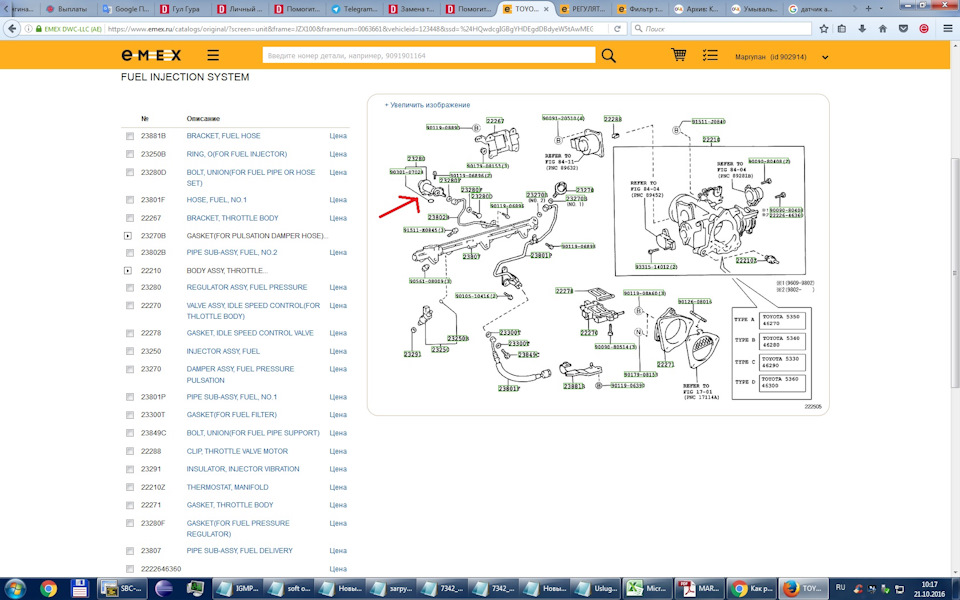Screen dimensions: 960x600
Task: Open the INJECTOR ASSY, FUEL link
Action: pos(223,351)
